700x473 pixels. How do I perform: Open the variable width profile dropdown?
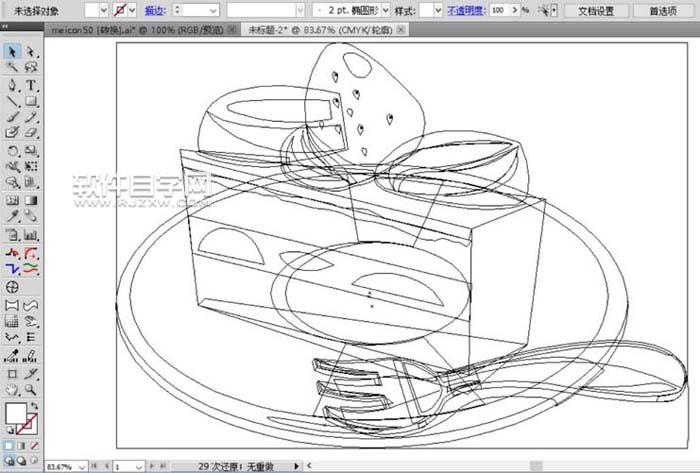(300, 10)
